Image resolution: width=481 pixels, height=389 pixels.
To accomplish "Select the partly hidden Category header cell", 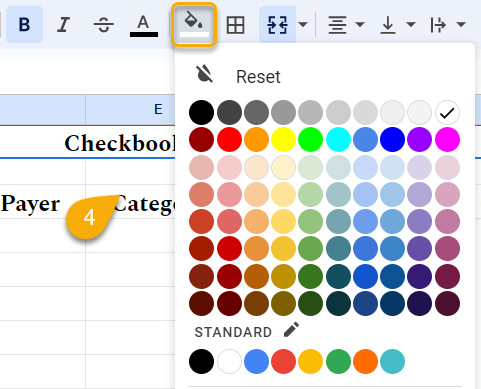I will [130, 202].
